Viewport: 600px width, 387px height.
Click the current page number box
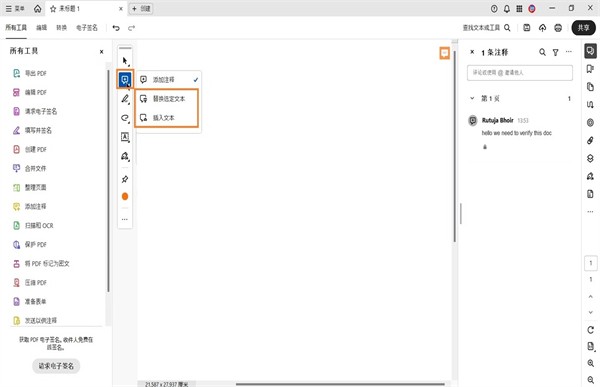tap(590, 263)
